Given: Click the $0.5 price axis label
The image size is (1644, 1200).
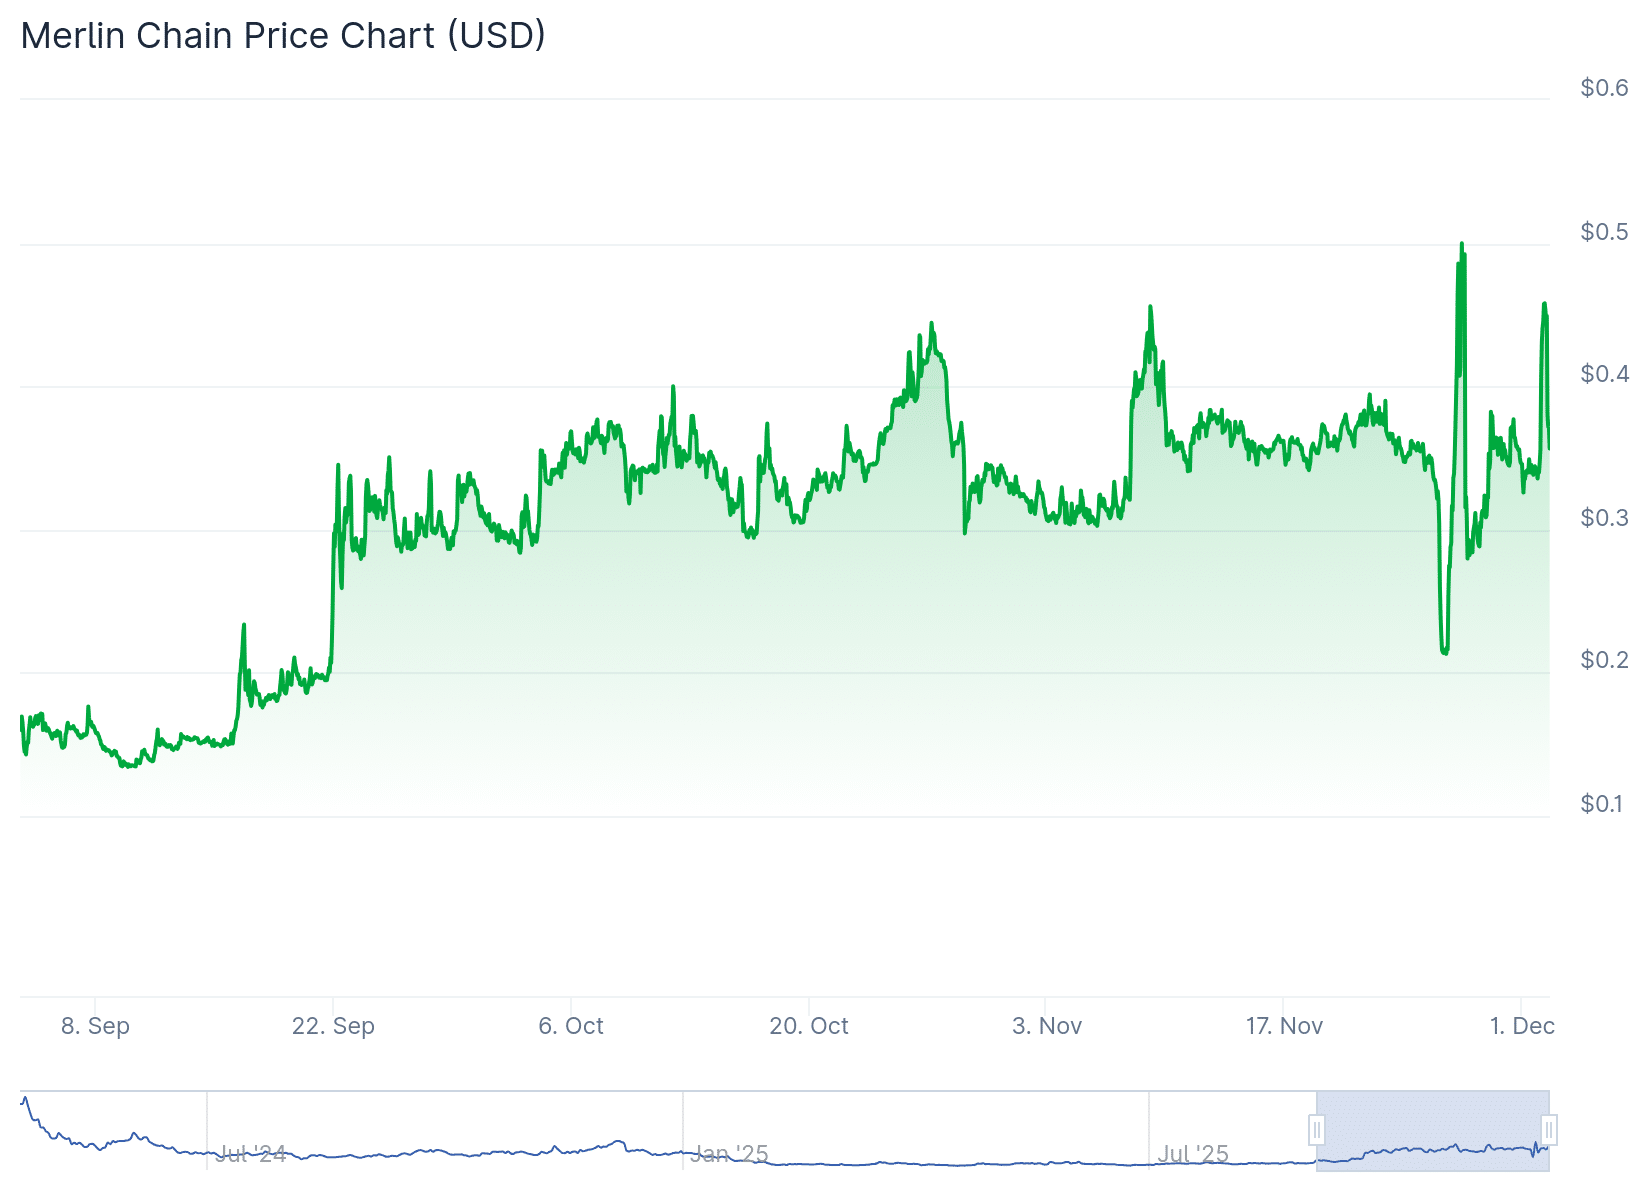Looking at the screenshot, I should (x=1604, y=232).
